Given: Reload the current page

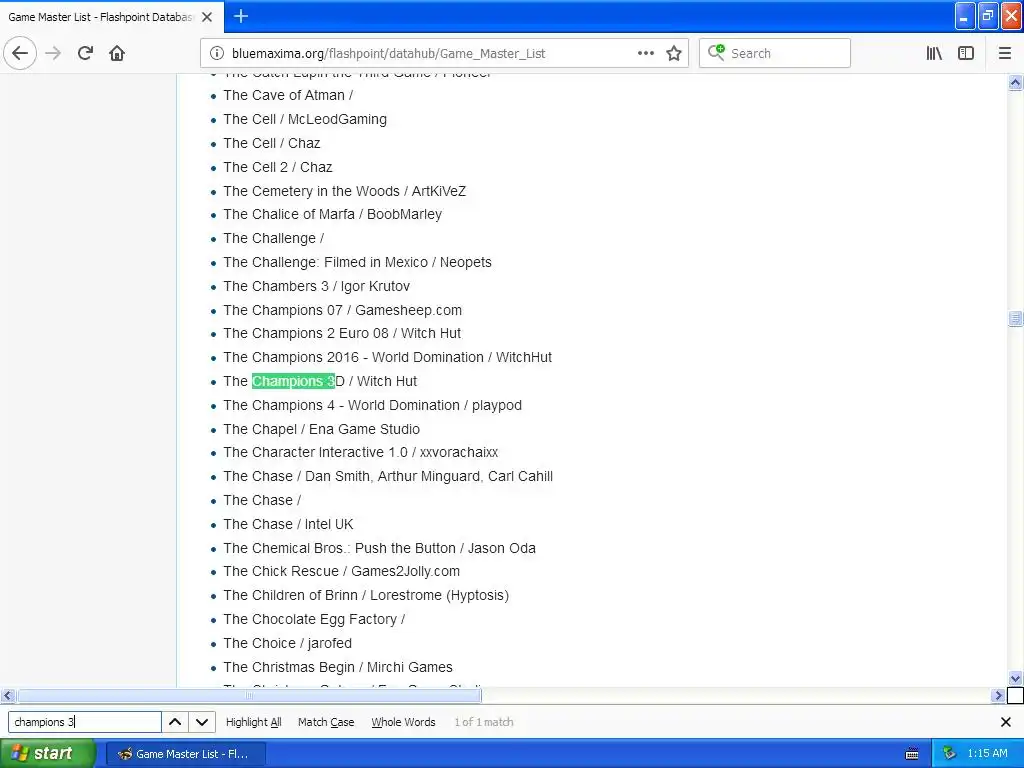Looking at the screenshot, I should click(85, 53).
